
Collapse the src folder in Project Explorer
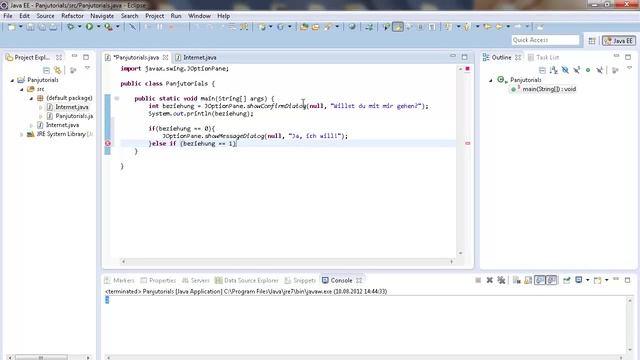[22, 89]
